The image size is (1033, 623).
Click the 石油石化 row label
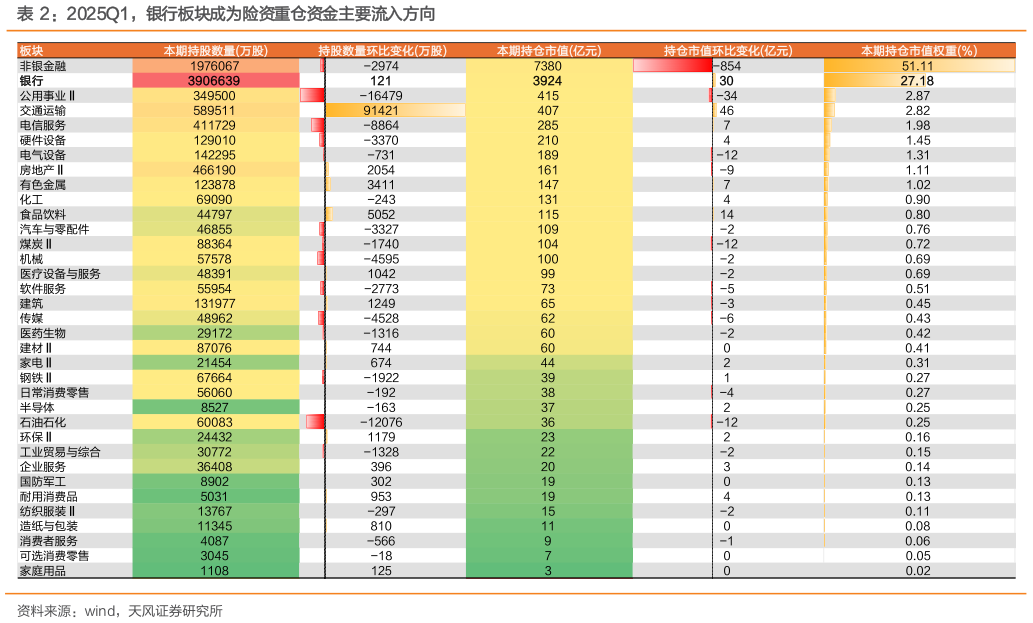[42, 423]
